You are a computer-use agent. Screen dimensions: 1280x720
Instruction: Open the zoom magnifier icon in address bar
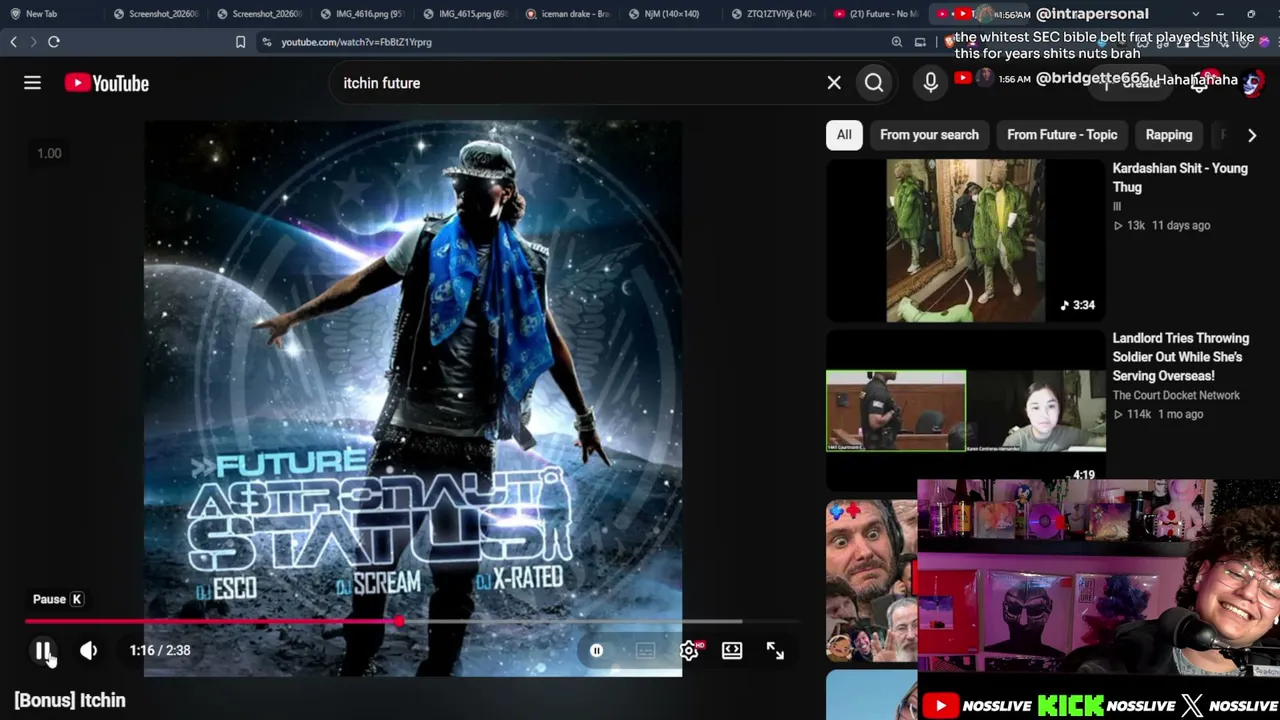tap(897, 42)
